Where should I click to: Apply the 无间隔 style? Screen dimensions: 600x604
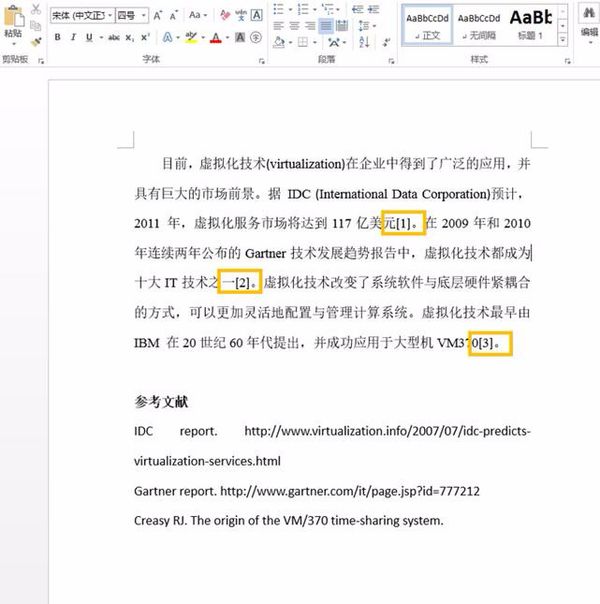tap(479, 25)
